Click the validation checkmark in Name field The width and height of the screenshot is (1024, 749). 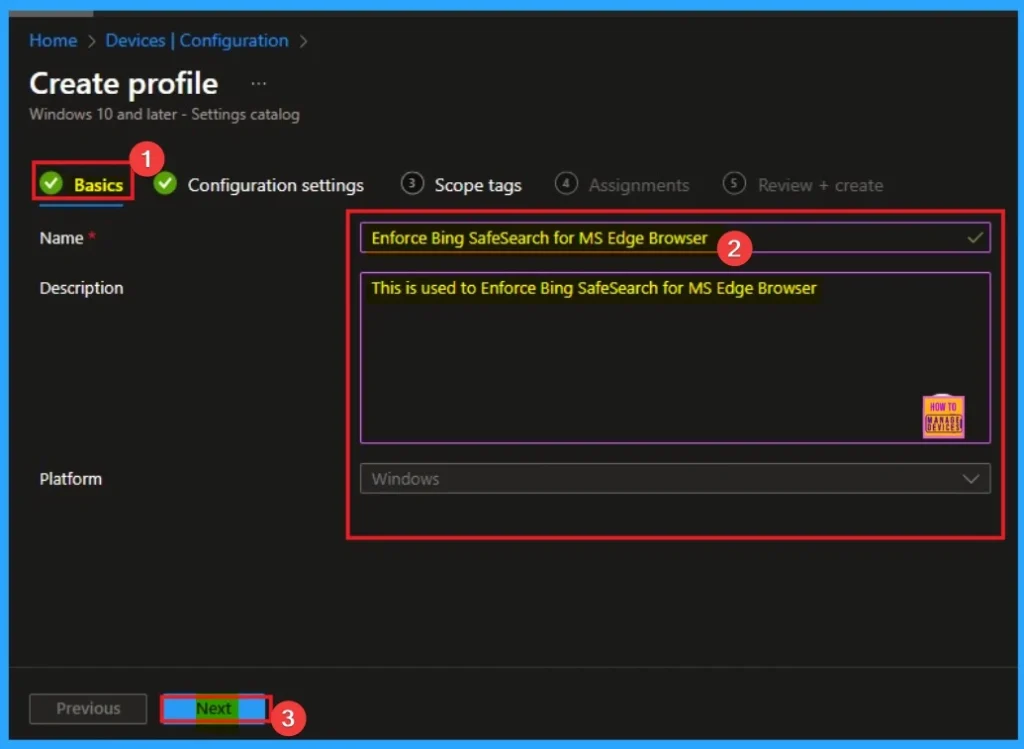[974, 238]
